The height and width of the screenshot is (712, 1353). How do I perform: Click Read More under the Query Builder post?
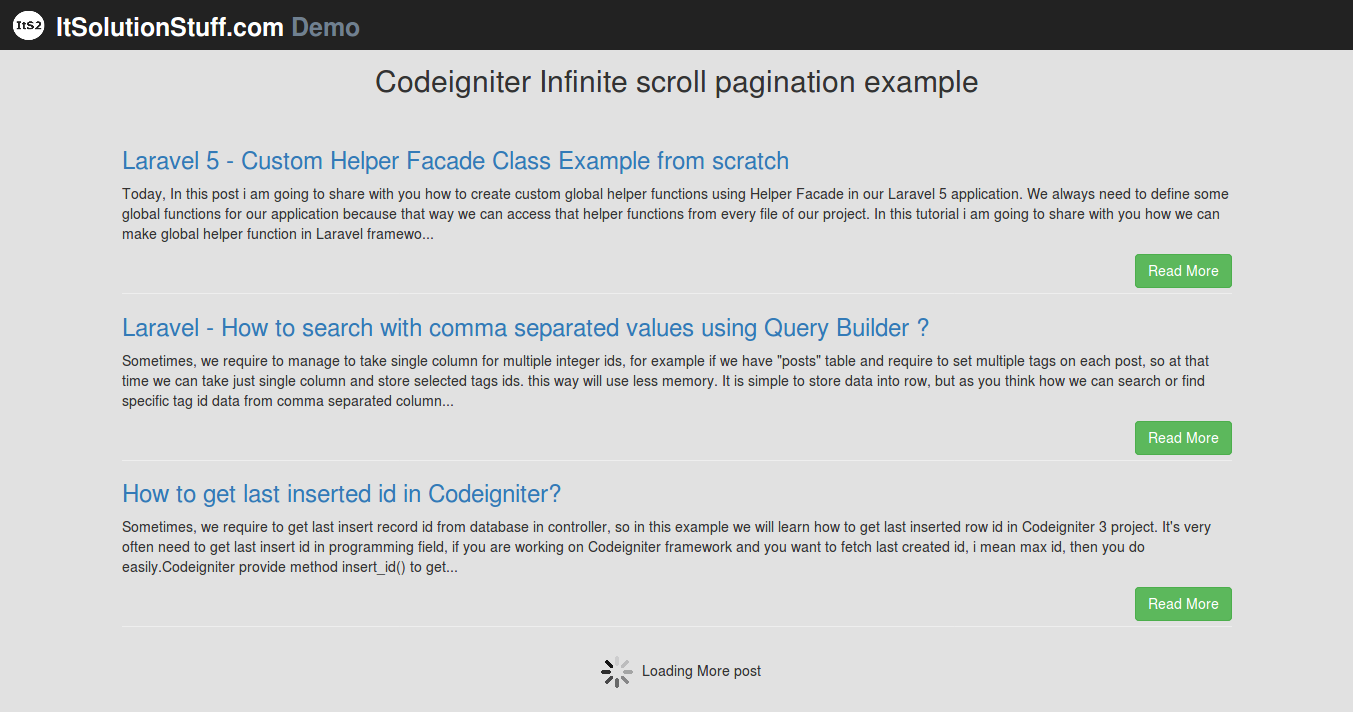pyautogui.click(x=1183, y=437)
